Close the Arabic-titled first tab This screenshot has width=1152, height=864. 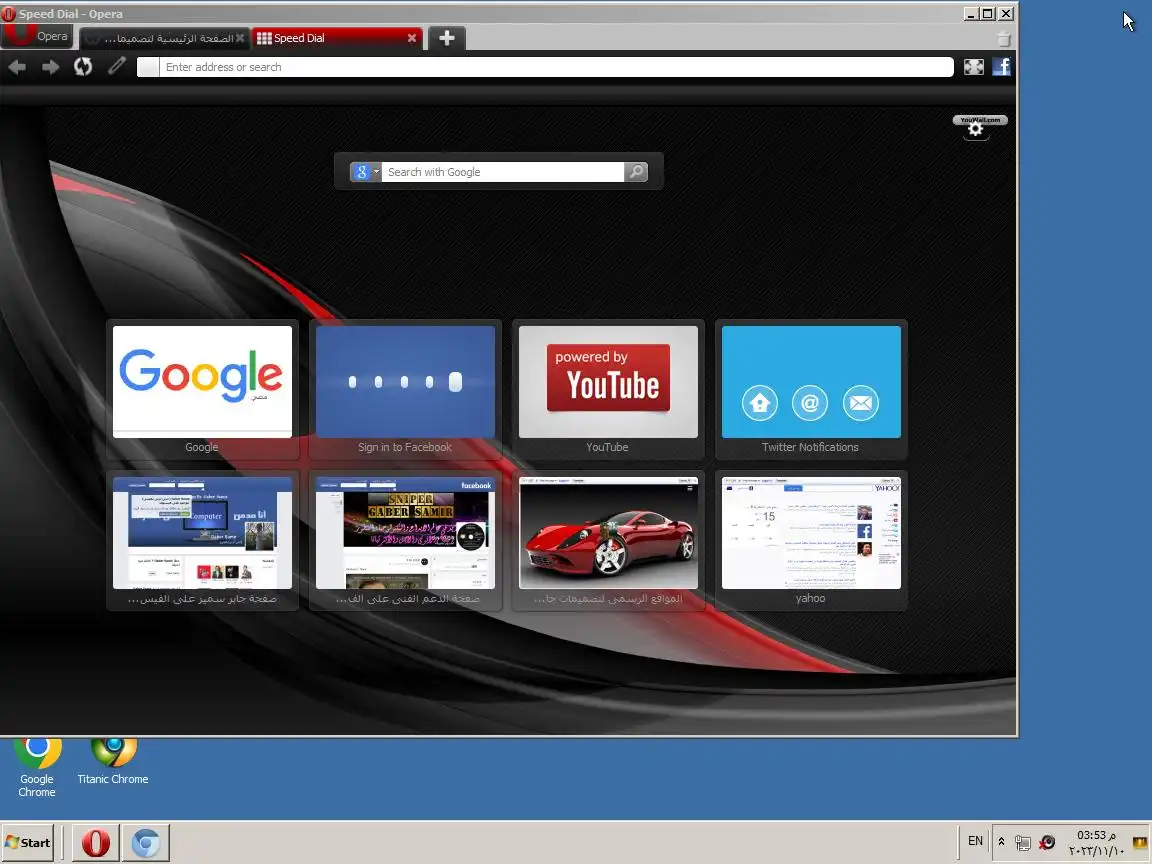(x=240, y=38)
